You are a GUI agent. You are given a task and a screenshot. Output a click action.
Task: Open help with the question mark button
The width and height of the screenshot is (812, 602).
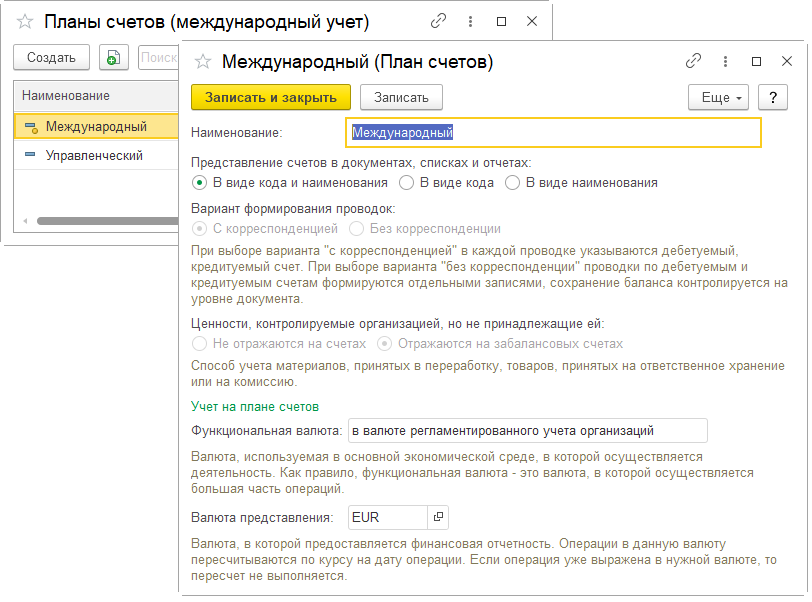773,97
